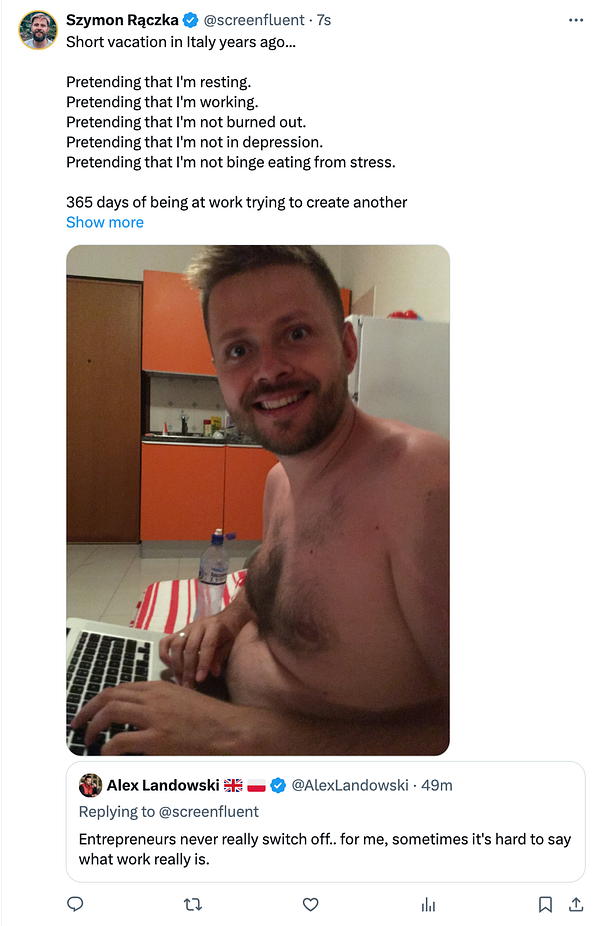
Task: Visit Szymon Rączka display name link
Action: pos(122,20)
